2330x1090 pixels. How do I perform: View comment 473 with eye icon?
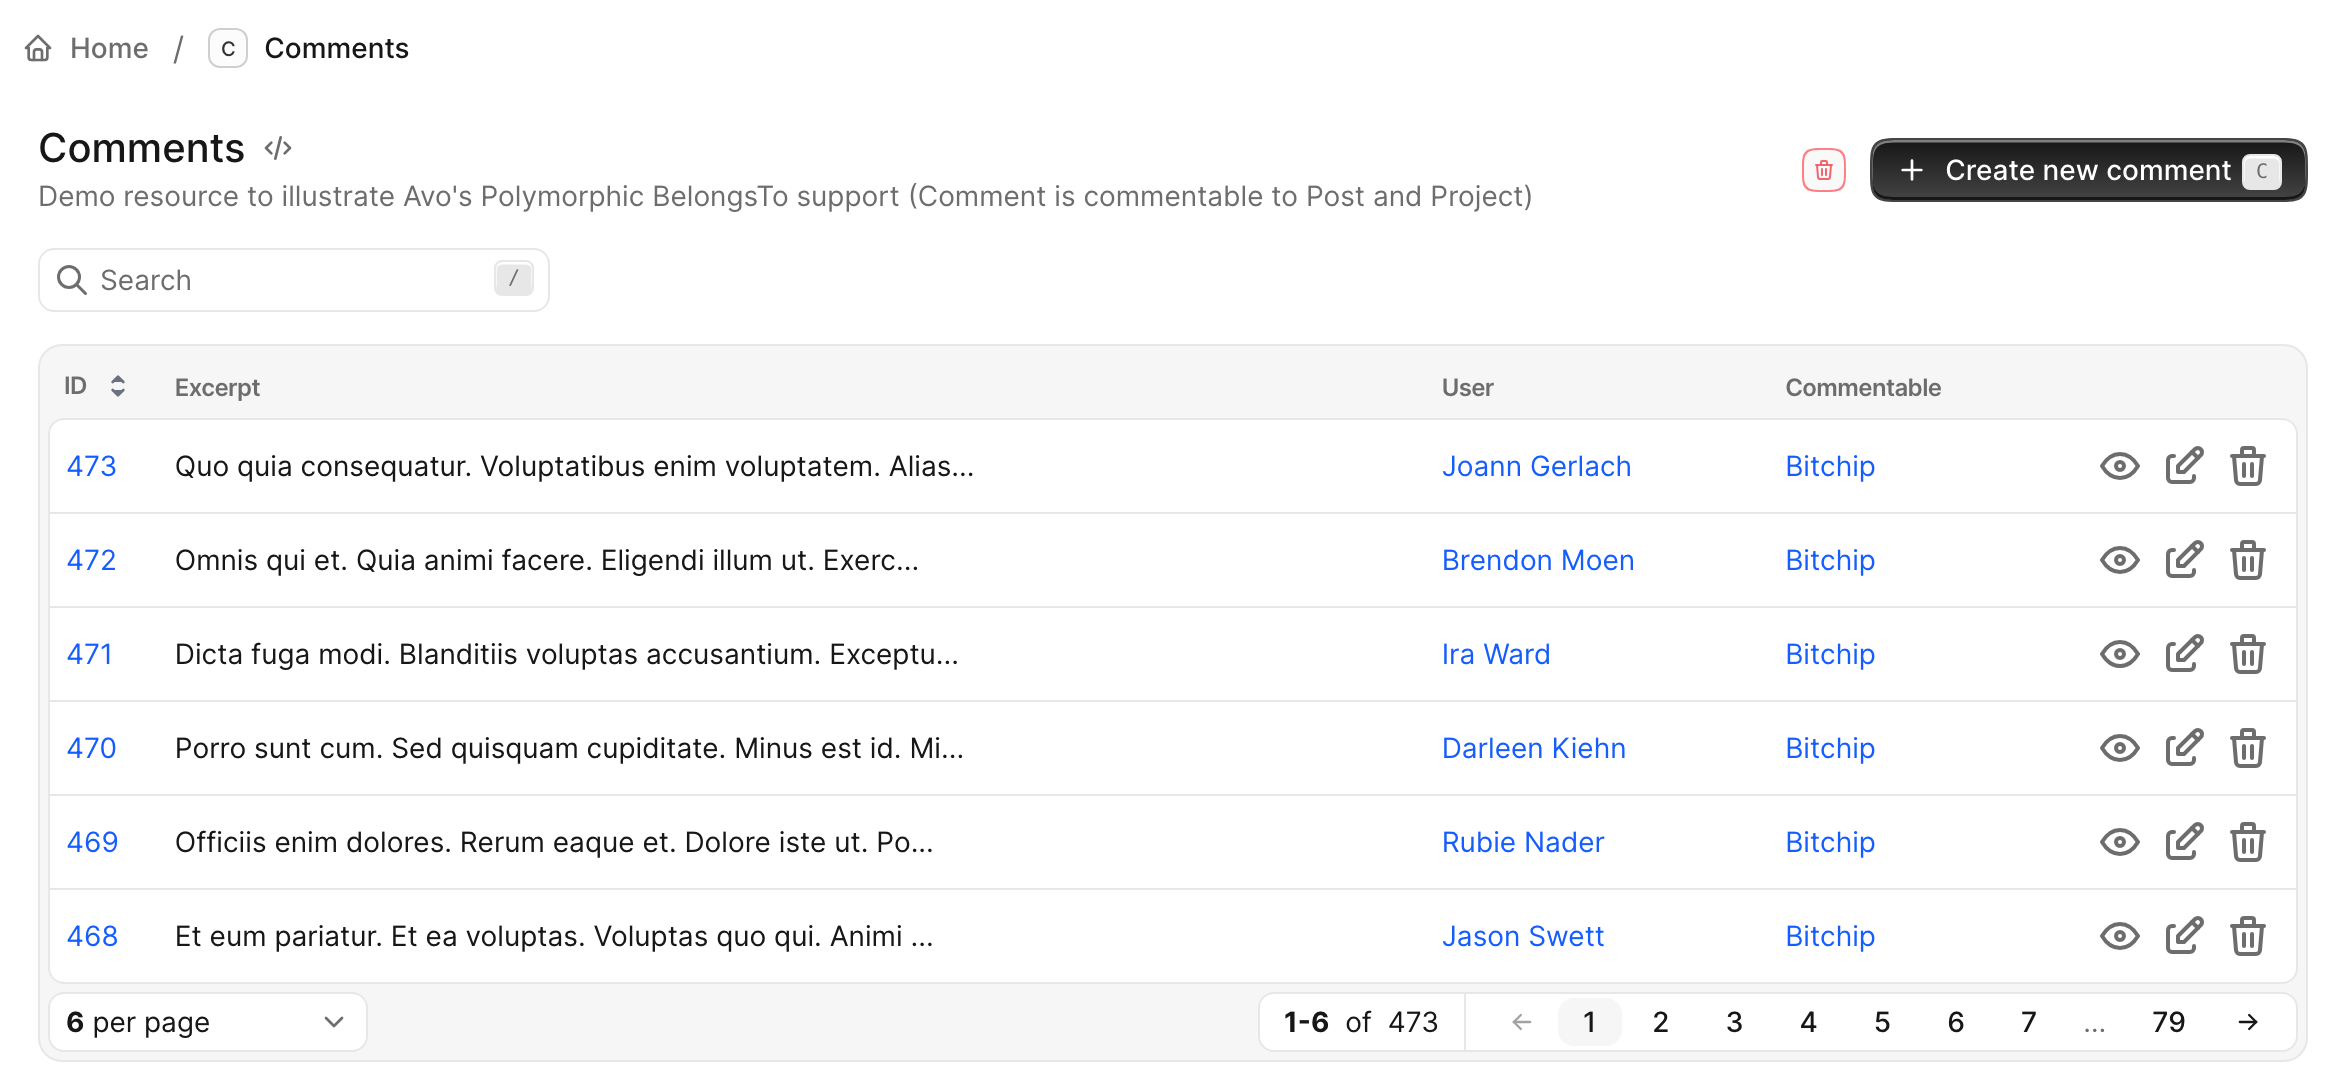pos(2119,466)
